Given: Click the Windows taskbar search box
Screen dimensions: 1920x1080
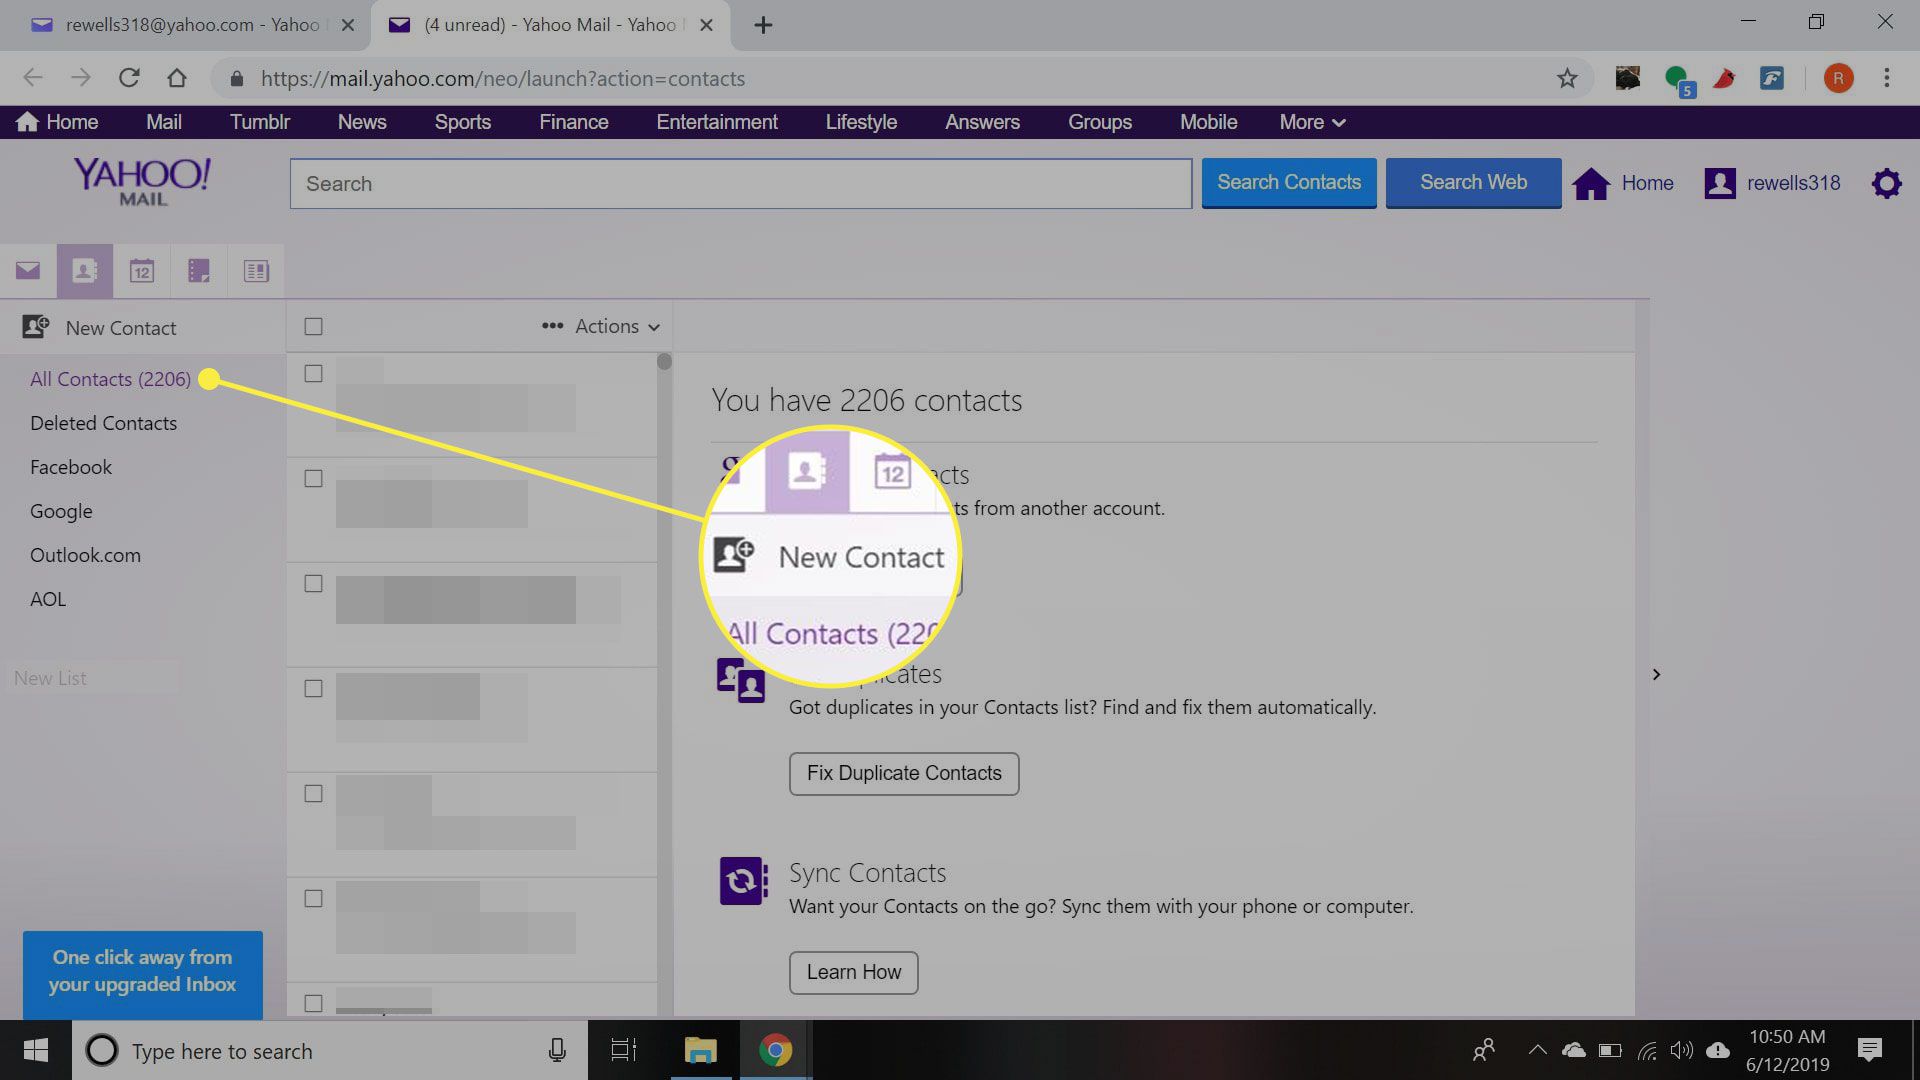Looking at the screenshot, I should click(330, 1050).
